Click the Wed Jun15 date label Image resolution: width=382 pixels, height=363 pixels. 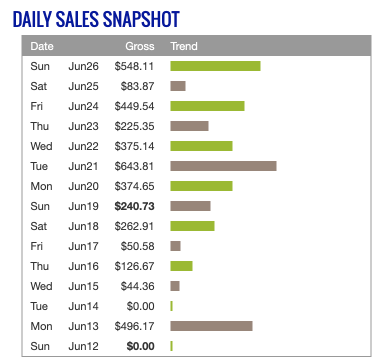coord(64,286)
